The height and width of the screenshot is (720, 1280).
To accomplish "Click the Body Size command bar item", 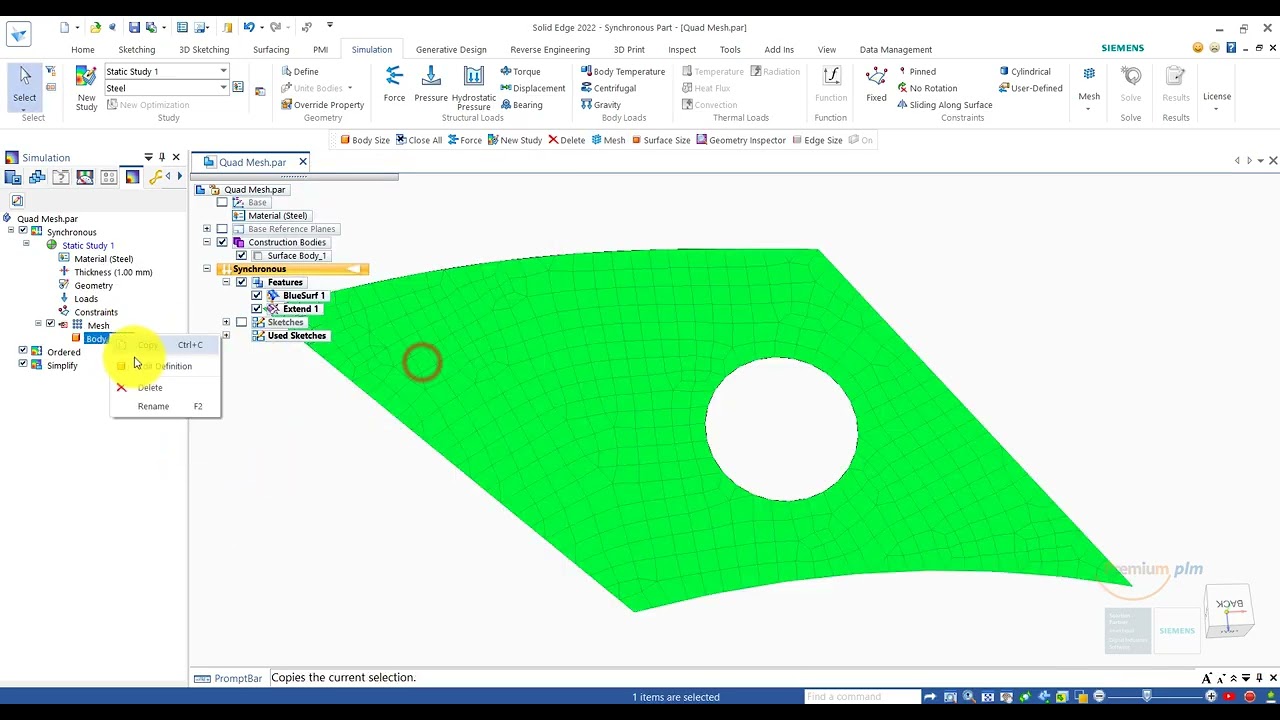I will pyautogui.click(x=364, y=140).
